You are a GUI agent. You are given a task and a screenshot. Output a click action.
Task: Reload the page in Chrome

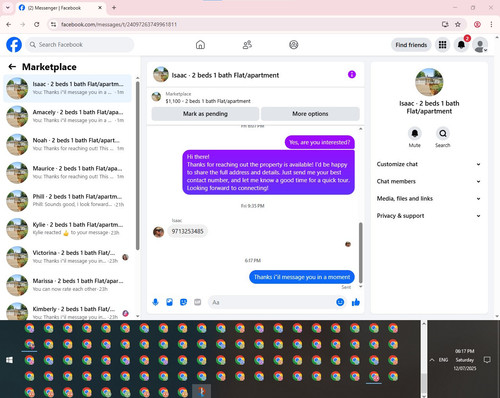click(37, 24)
